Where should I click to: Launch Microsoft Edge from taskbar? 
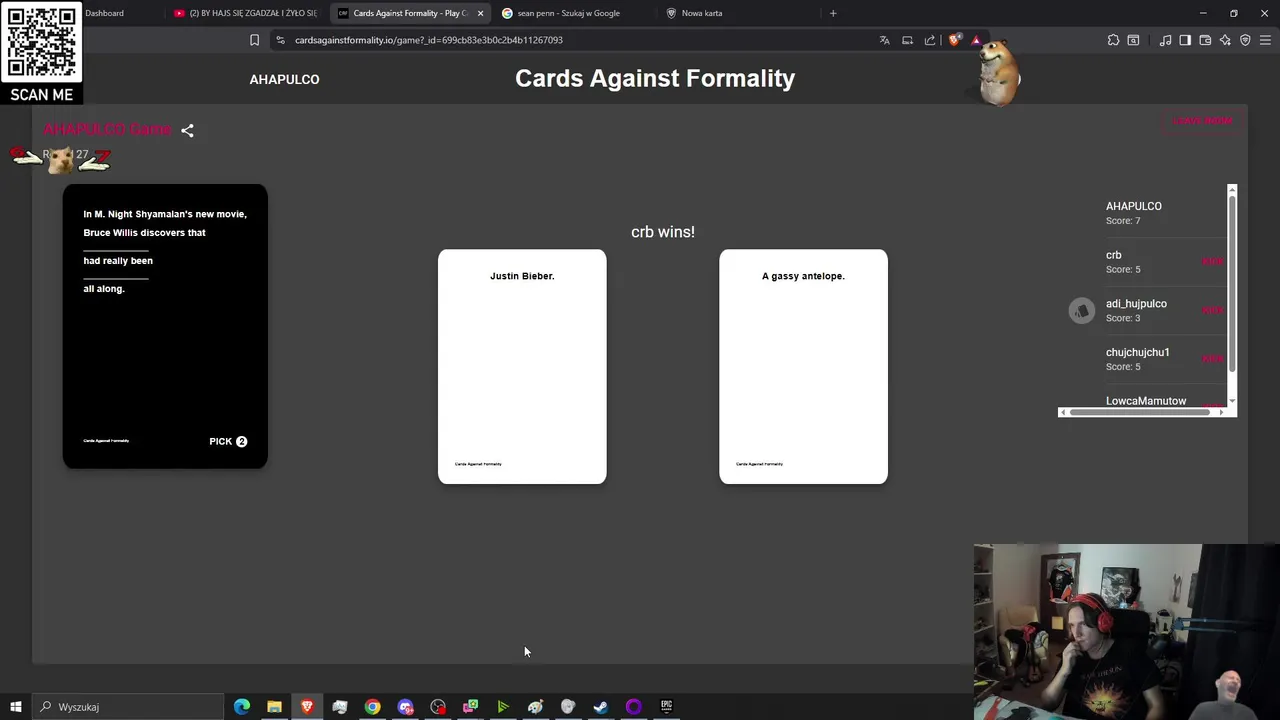(242, 707)
